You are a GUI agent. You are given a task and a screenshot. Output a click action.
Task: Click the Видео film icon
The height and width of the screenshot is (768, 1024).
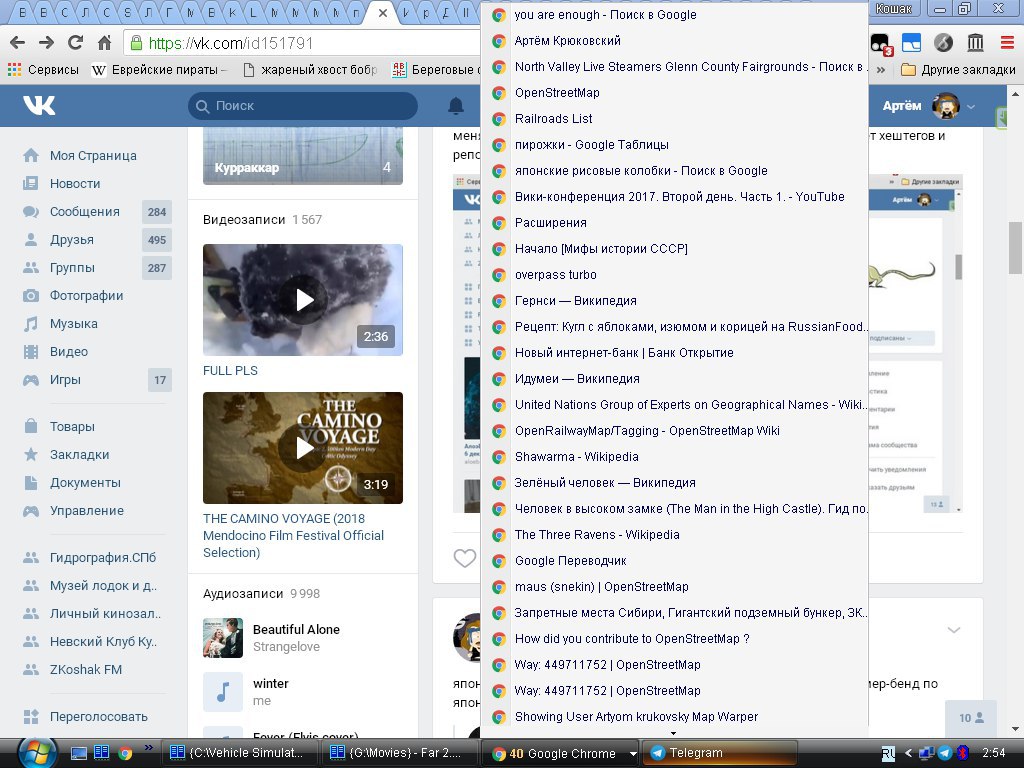(31, 352)
